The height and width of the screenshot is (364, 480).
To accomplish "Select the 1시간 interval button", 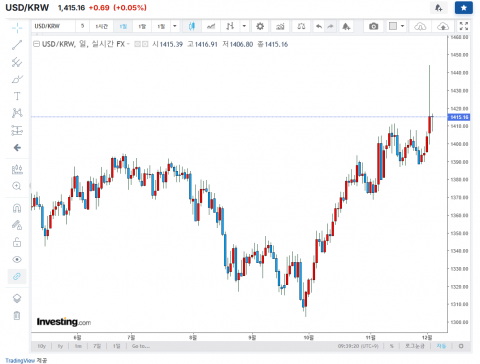I will pyautogui.click(x=101, y=26).
